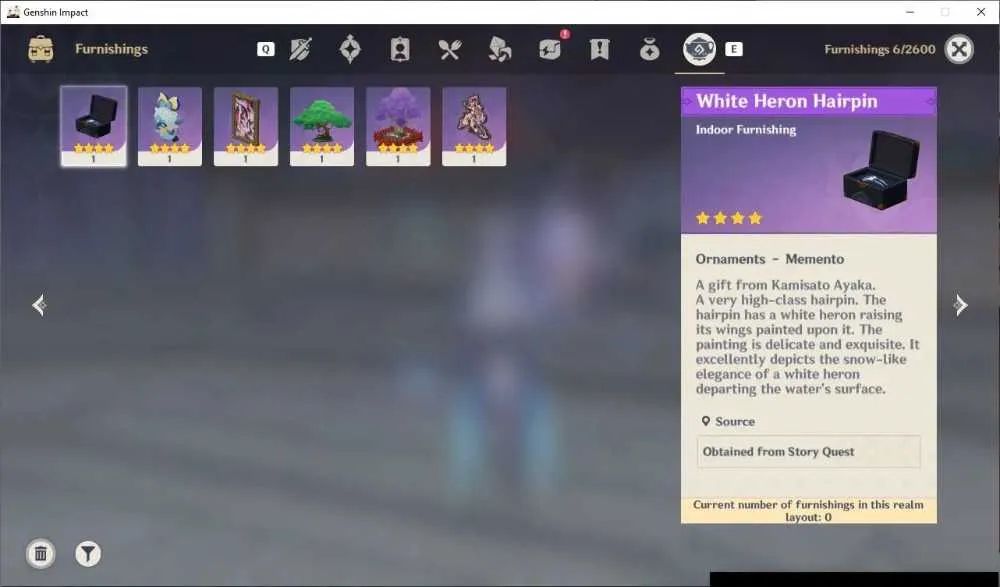Open the Weapons tab with the sword icon
The image size is (1000, 587).
point(300,49)
